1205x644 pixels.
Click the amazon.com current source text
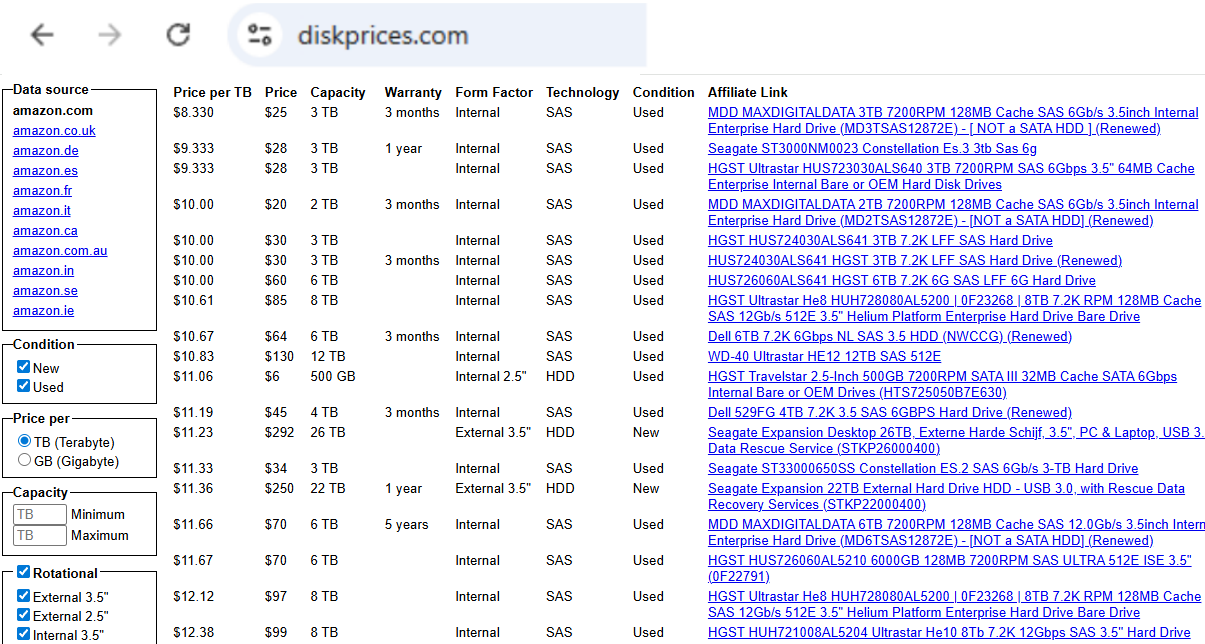pyautogui.click(x=53, y=110)
